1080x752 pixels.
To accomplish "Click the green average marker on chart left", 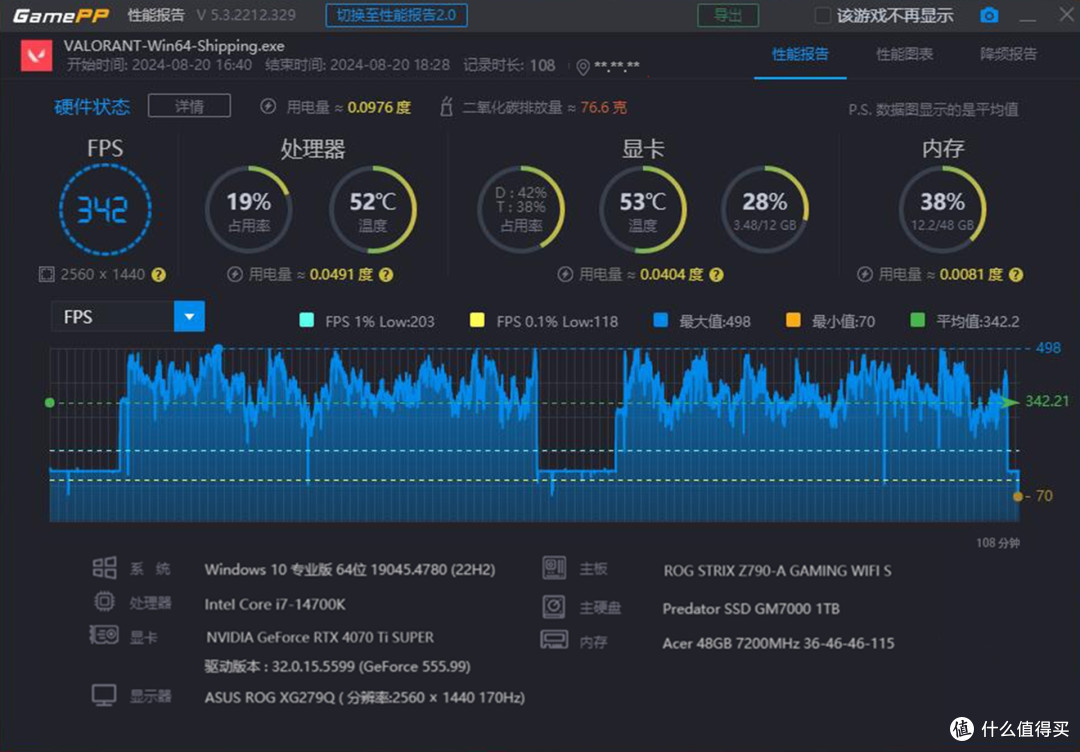I will (50, 403).
